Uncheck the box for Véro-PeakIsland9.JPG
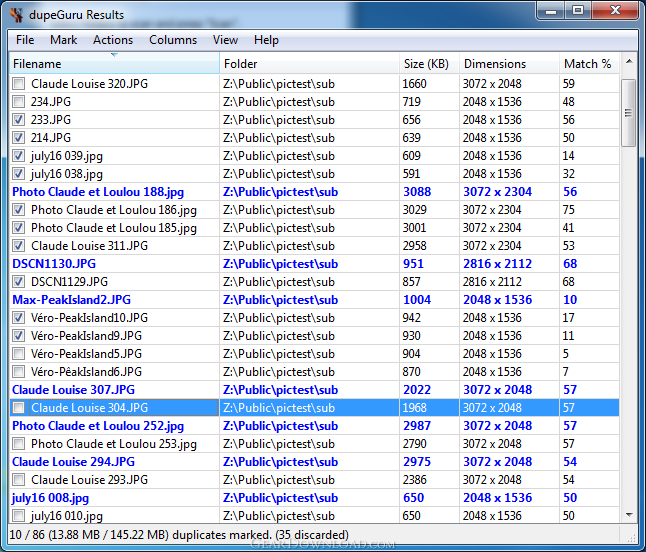646x552 pixels. click(x=18, y=336)
